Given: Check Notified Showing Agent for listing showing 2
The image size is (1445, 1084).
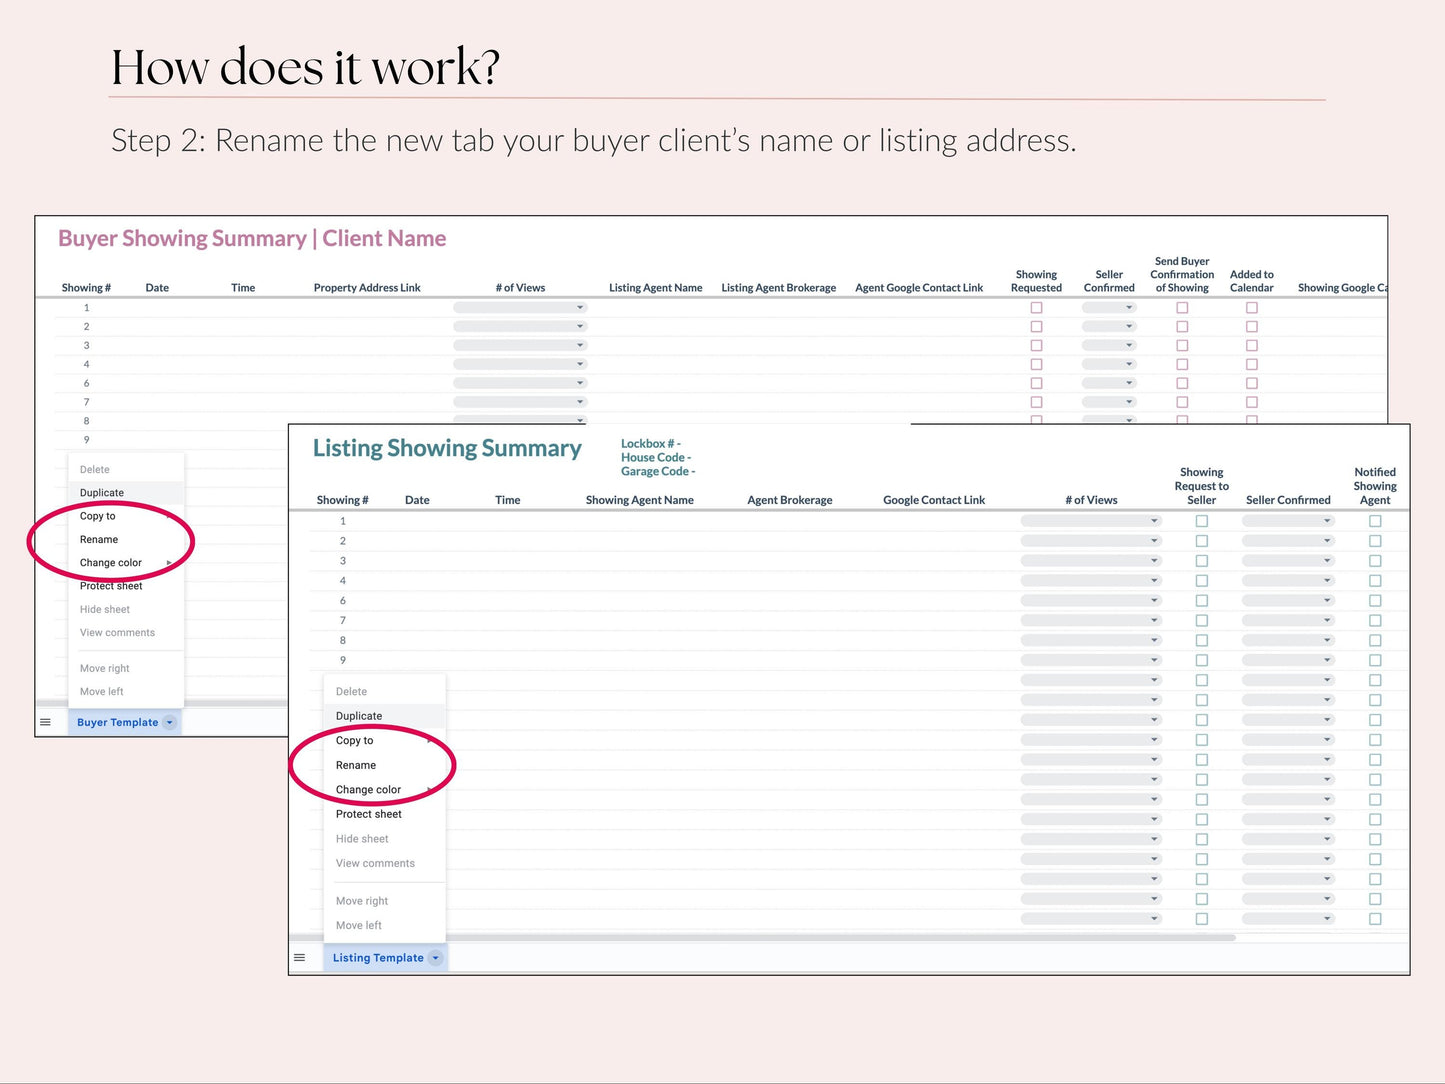Looking at the screenshot, I should 1375,541.
